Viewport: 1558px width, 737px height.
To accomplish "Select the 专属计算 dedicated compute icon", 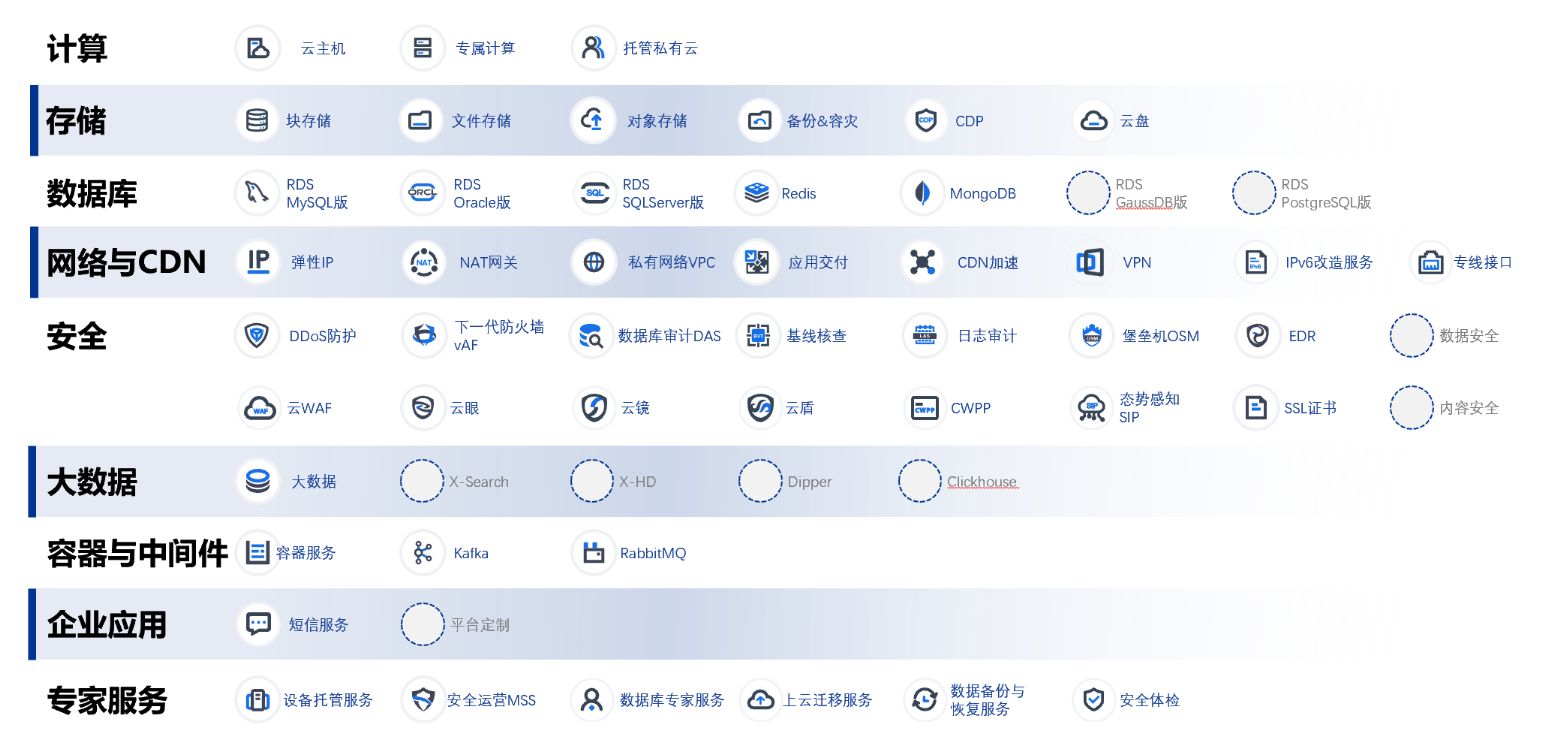I will [x=423, y=48].
